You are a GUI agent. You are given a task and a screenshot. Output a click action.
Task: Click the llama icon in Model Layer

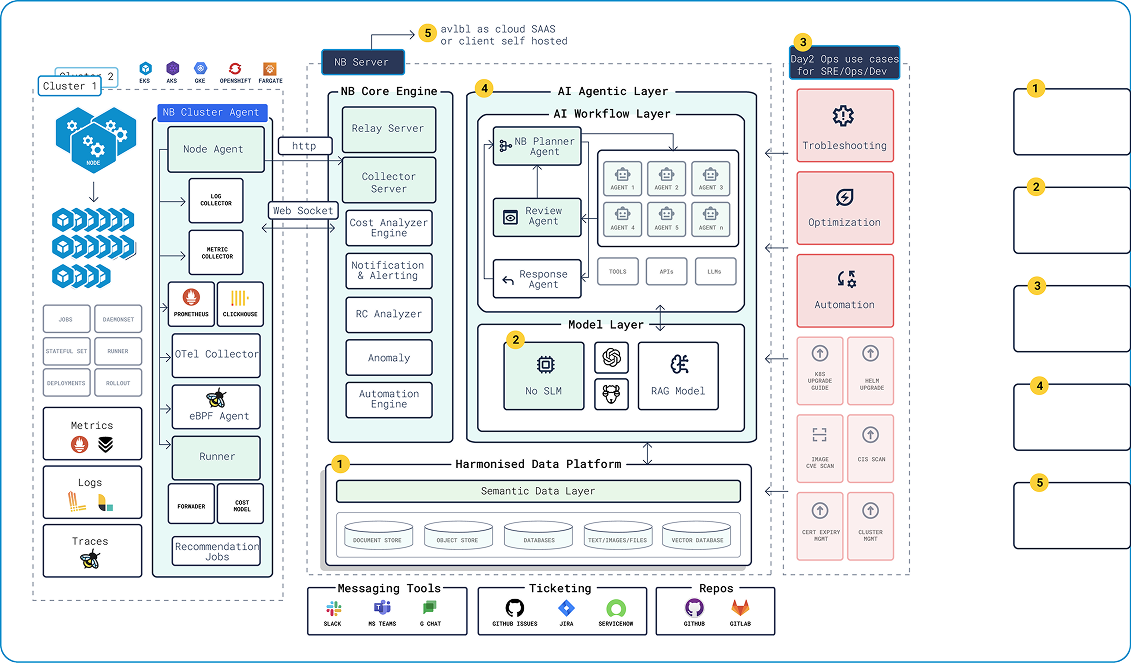(x=611, y=394)
